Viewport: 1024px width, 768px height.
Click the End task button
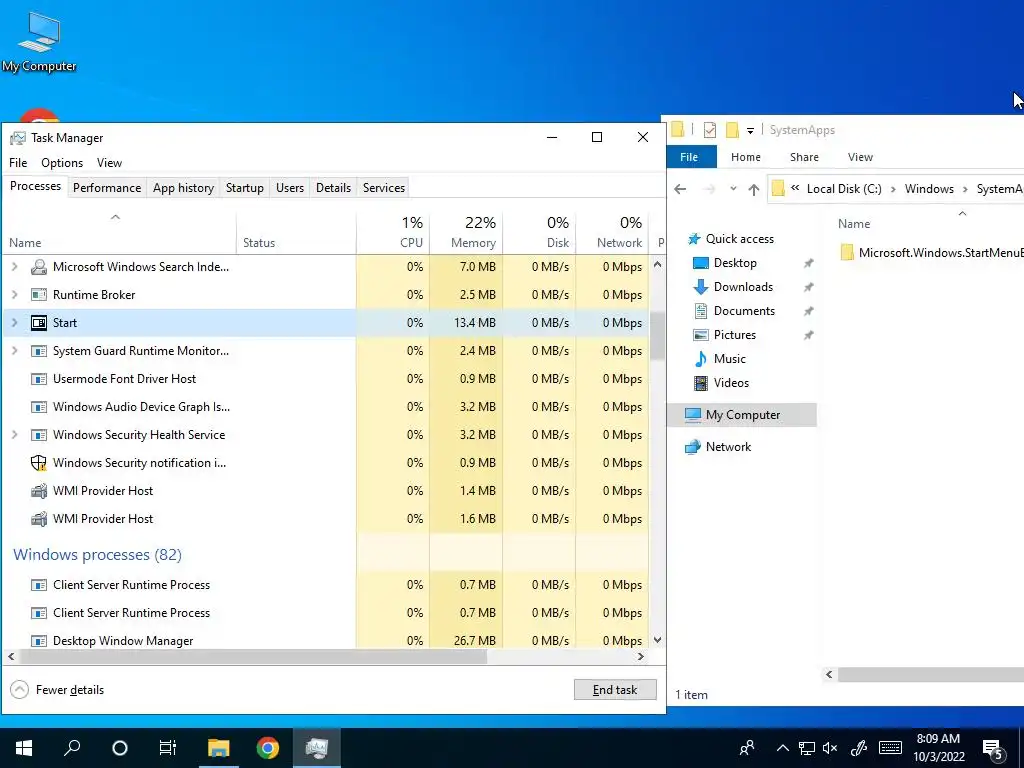[x=615, y=690]
